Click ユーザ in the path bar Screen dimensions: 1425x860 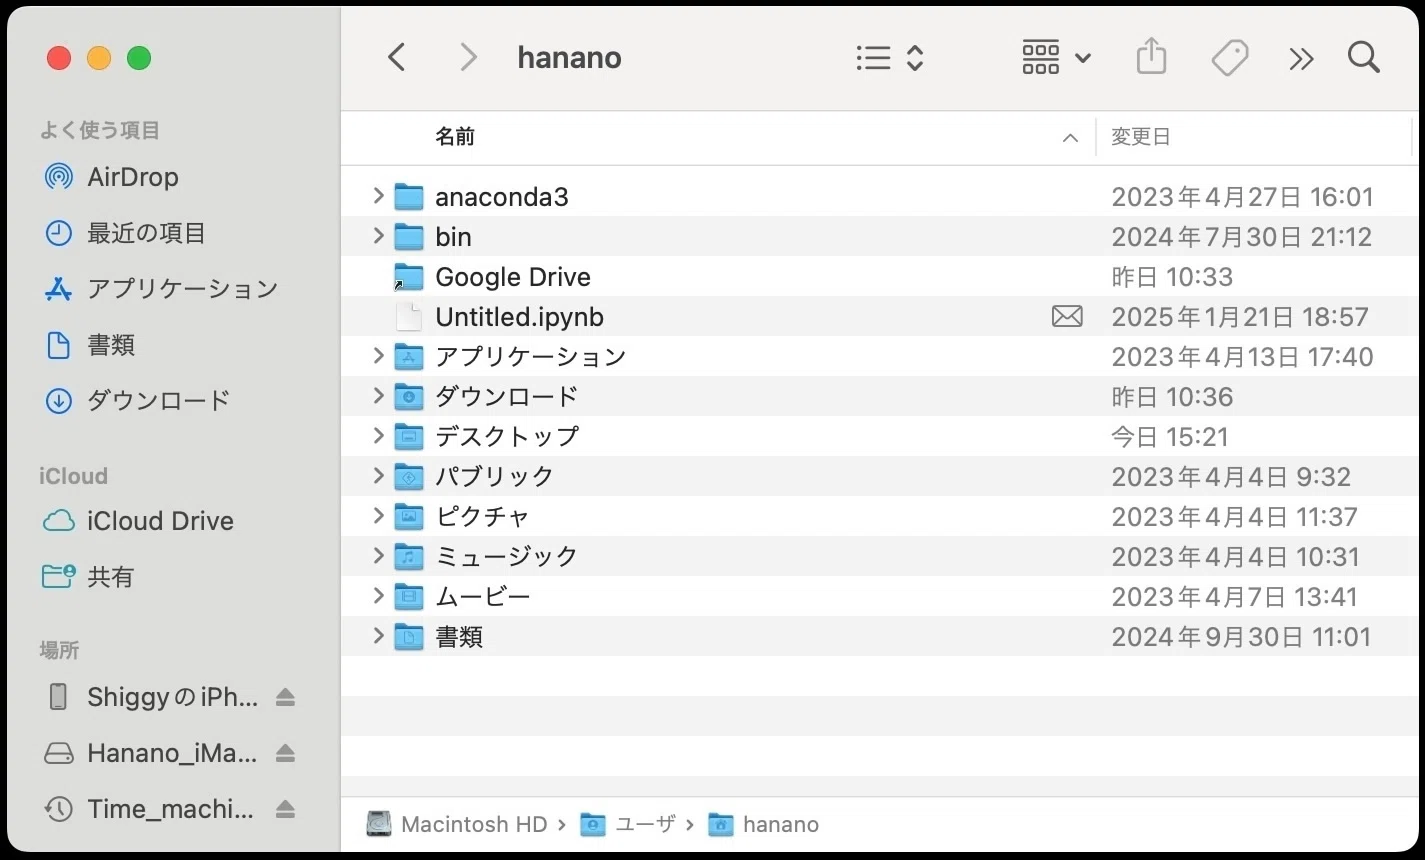[x=629, y=824]
